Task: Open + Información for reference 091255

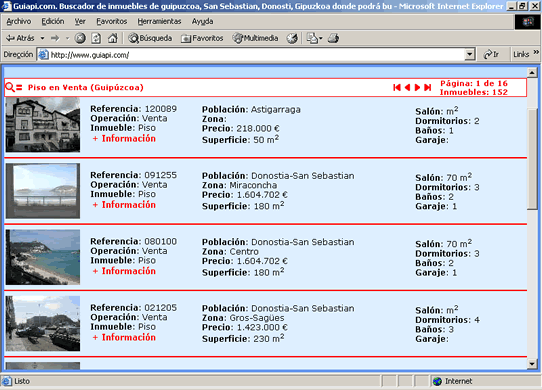Action: pyautogui.click(x=124, y=205)
